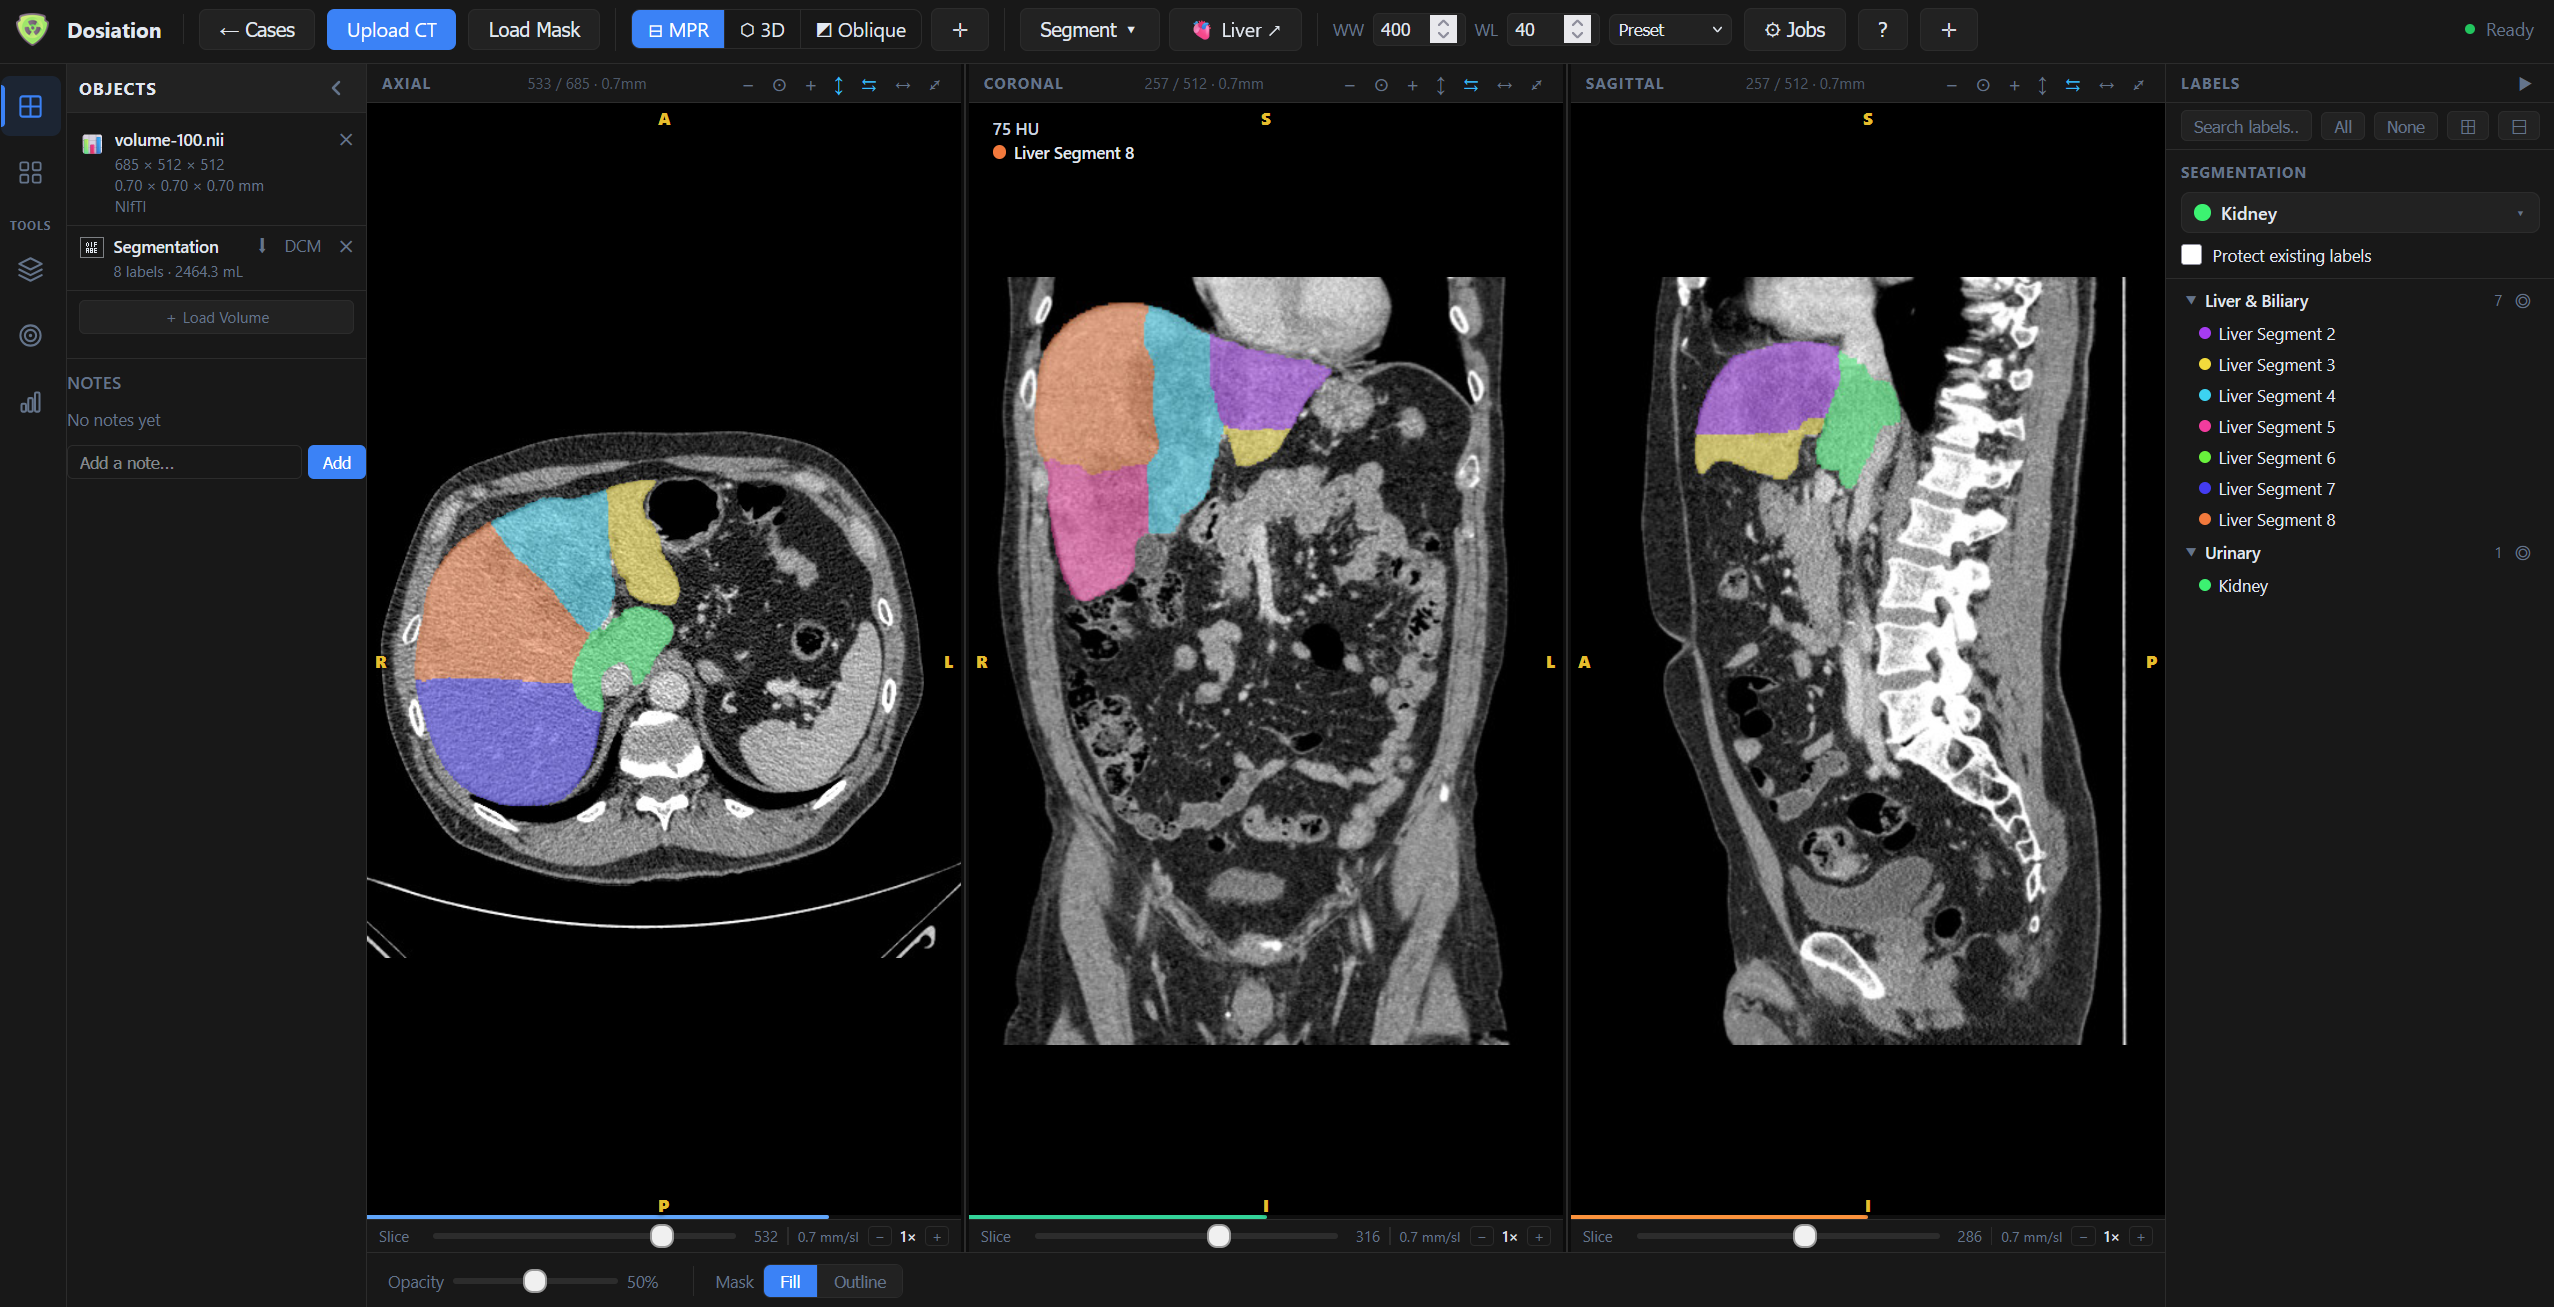Click the Axial slice slider handle
The height and width of the screenshot is (1307, 2554).
(662, 1237)
